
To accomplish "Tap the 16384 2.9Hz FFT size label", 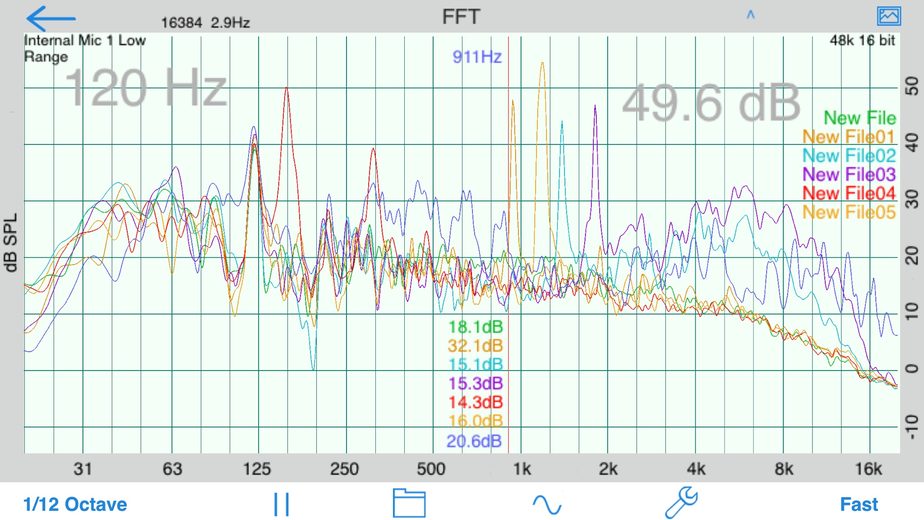I will [x=205, y=23].
